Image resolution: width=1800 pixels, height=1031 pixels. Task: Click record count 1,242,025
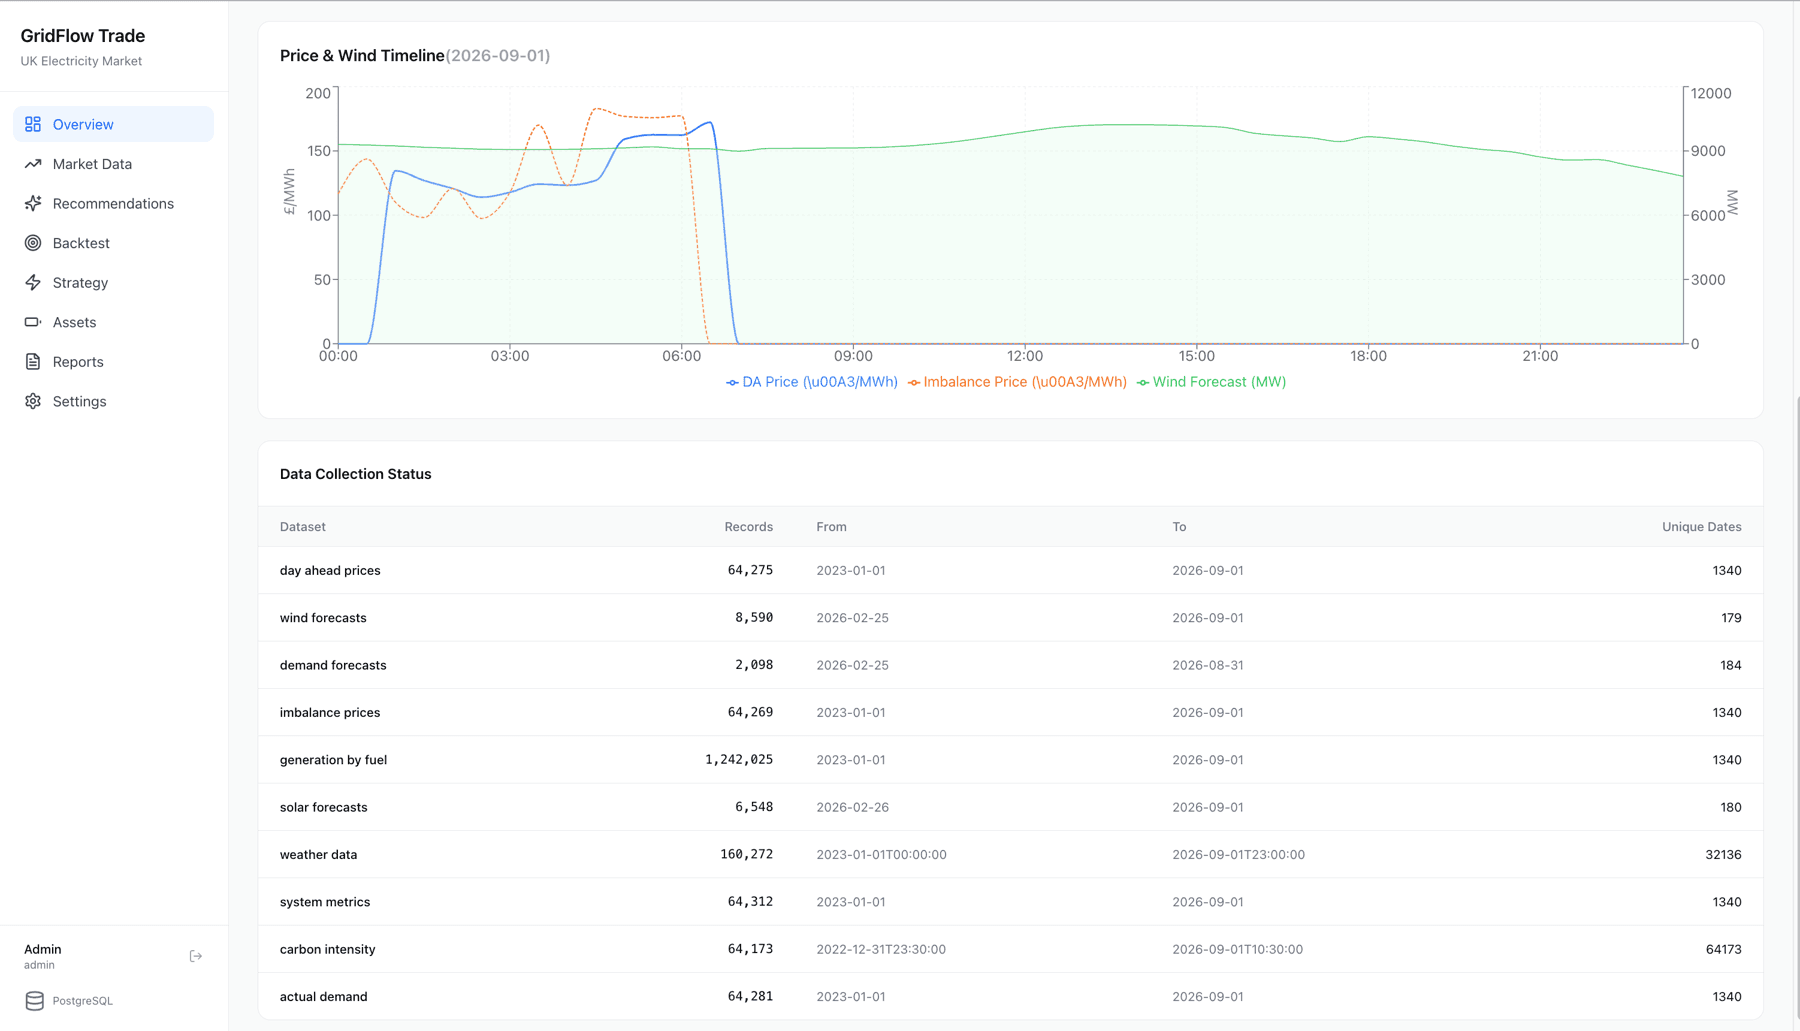(x=738, y=760)
